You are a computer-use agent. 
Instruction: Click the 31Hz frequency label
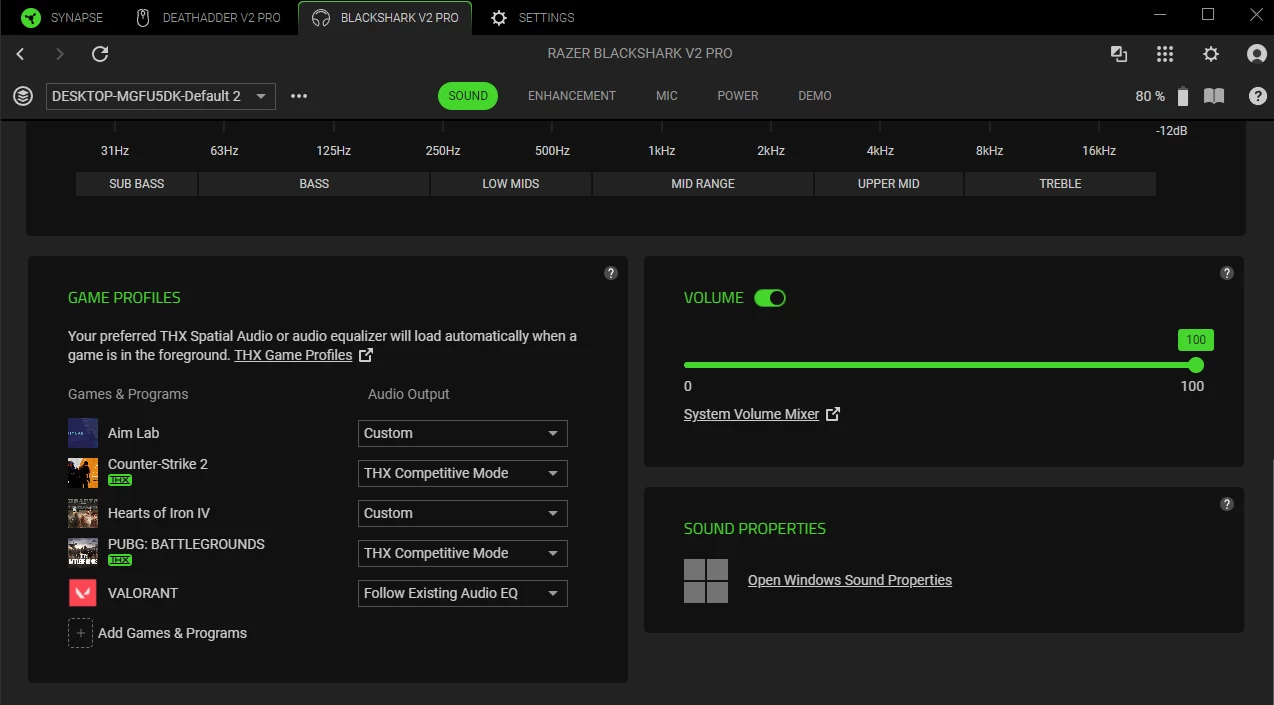(x=115, y=151)
